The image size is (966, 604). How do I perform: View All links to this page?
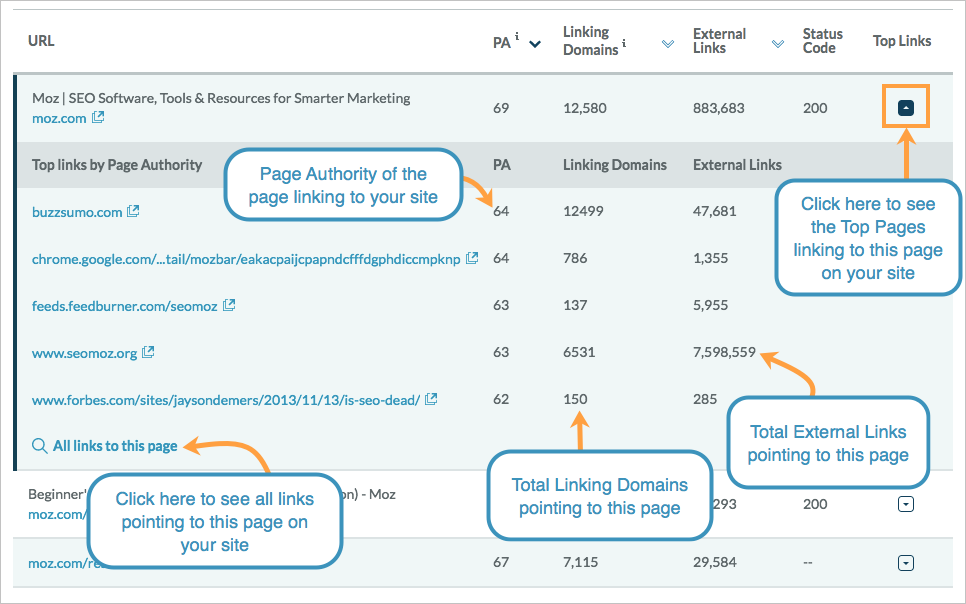tap(115, 446)
